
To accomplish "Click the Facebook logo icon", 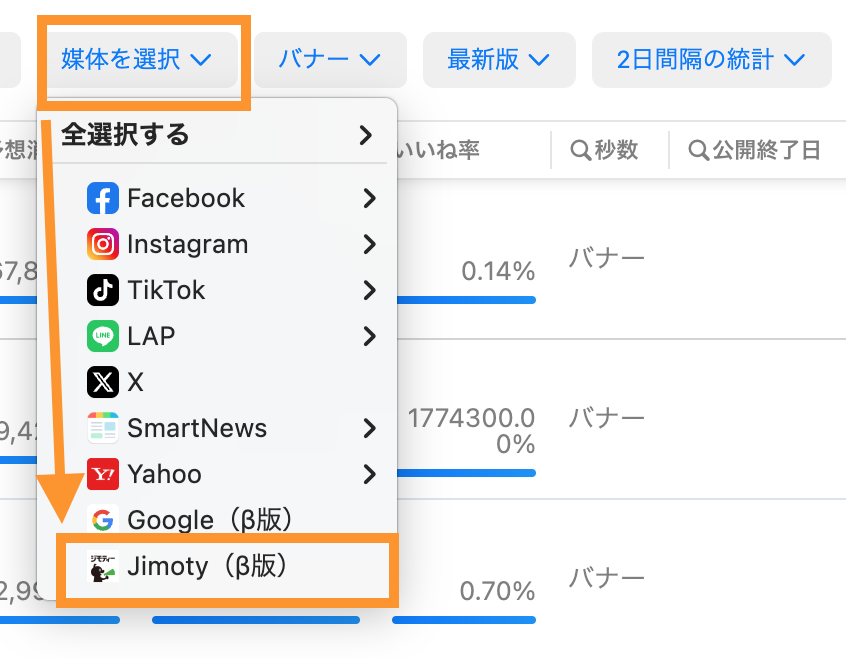I will (x=102, y=198).
